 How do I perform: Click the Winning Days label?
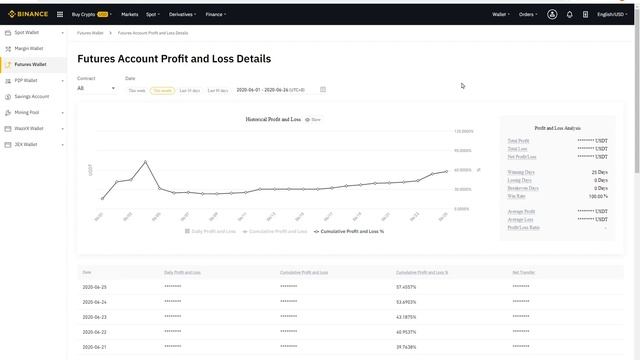click(x=521, y=172)
